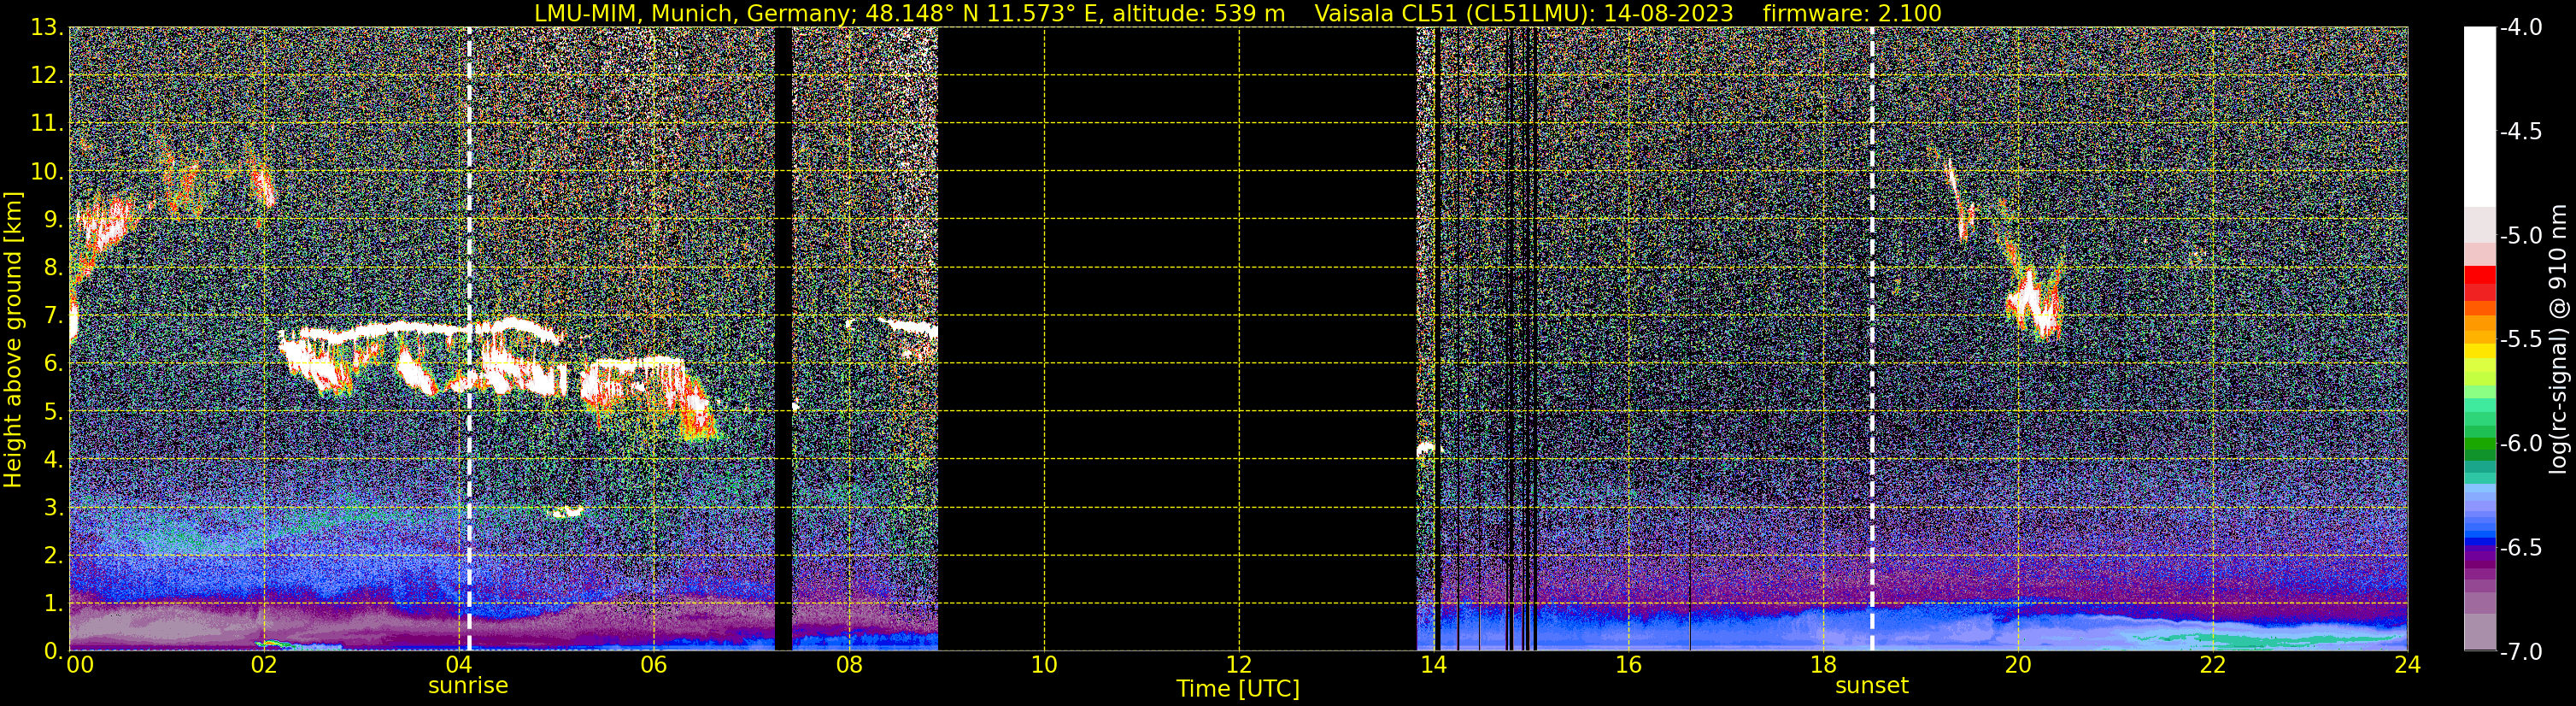Click the height-axis tick label '9.'

point(54,219)
